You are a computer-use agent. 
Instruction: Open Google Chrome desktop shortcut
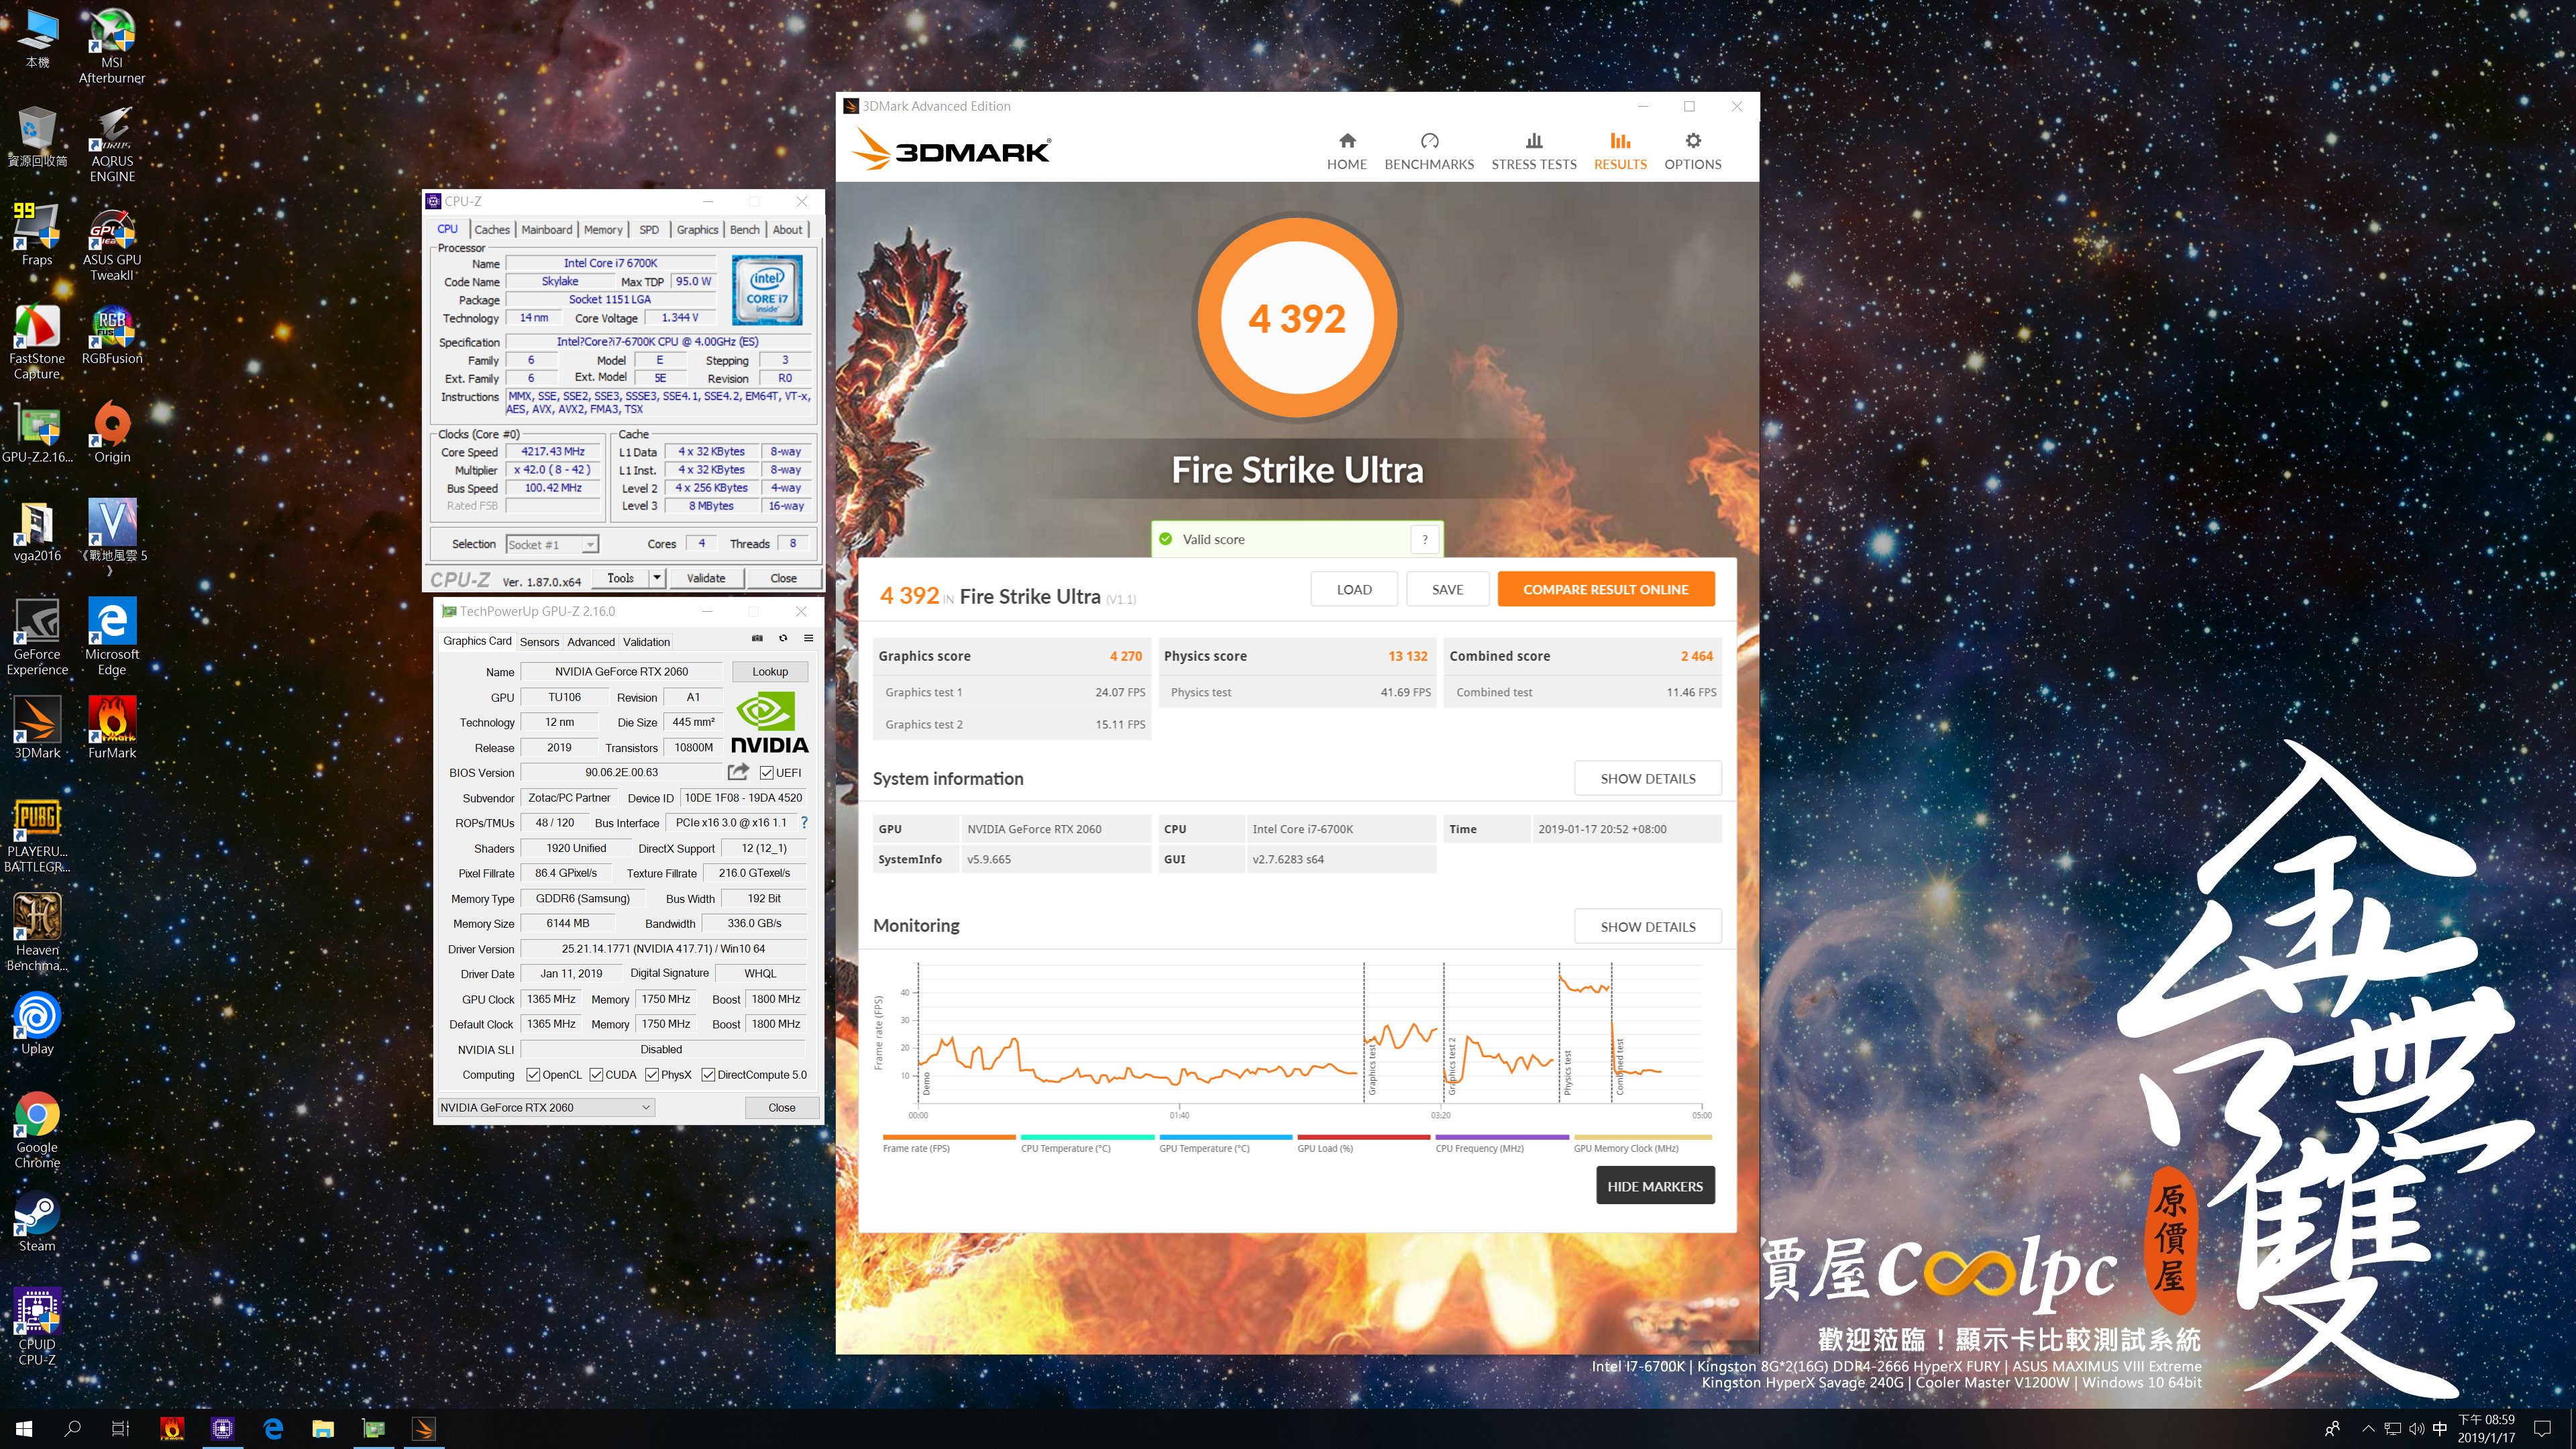click(x=37, y=1130)
